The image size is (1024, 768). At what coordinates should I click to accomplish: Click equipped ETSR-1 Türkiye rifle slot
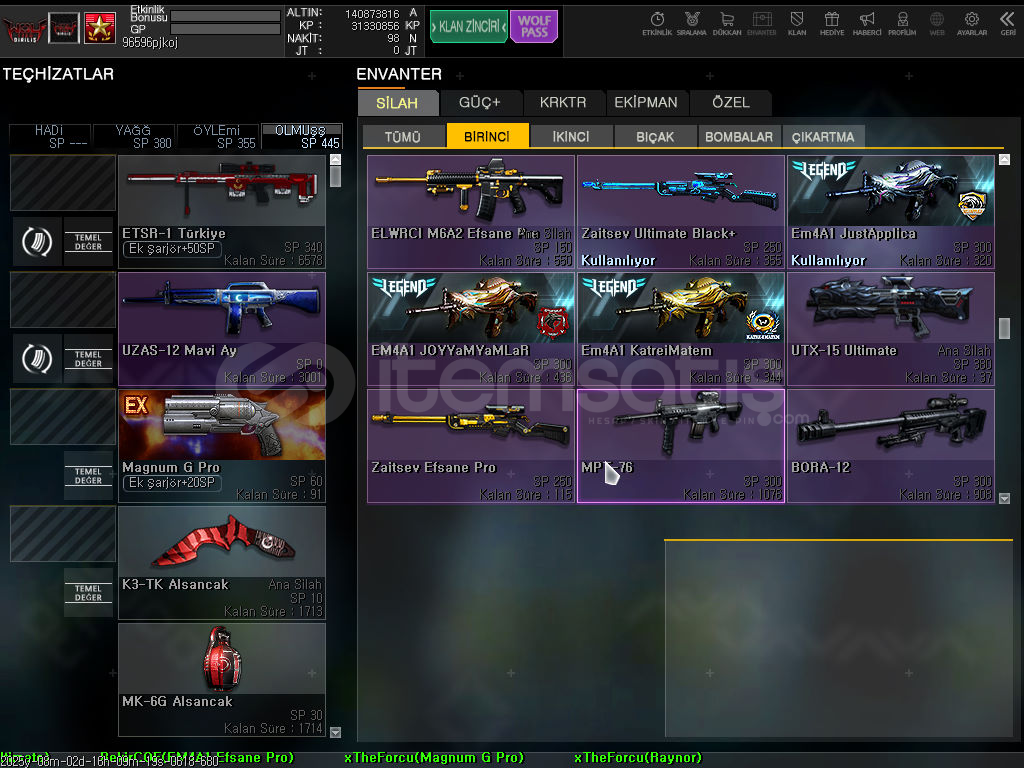click(222, 212)
